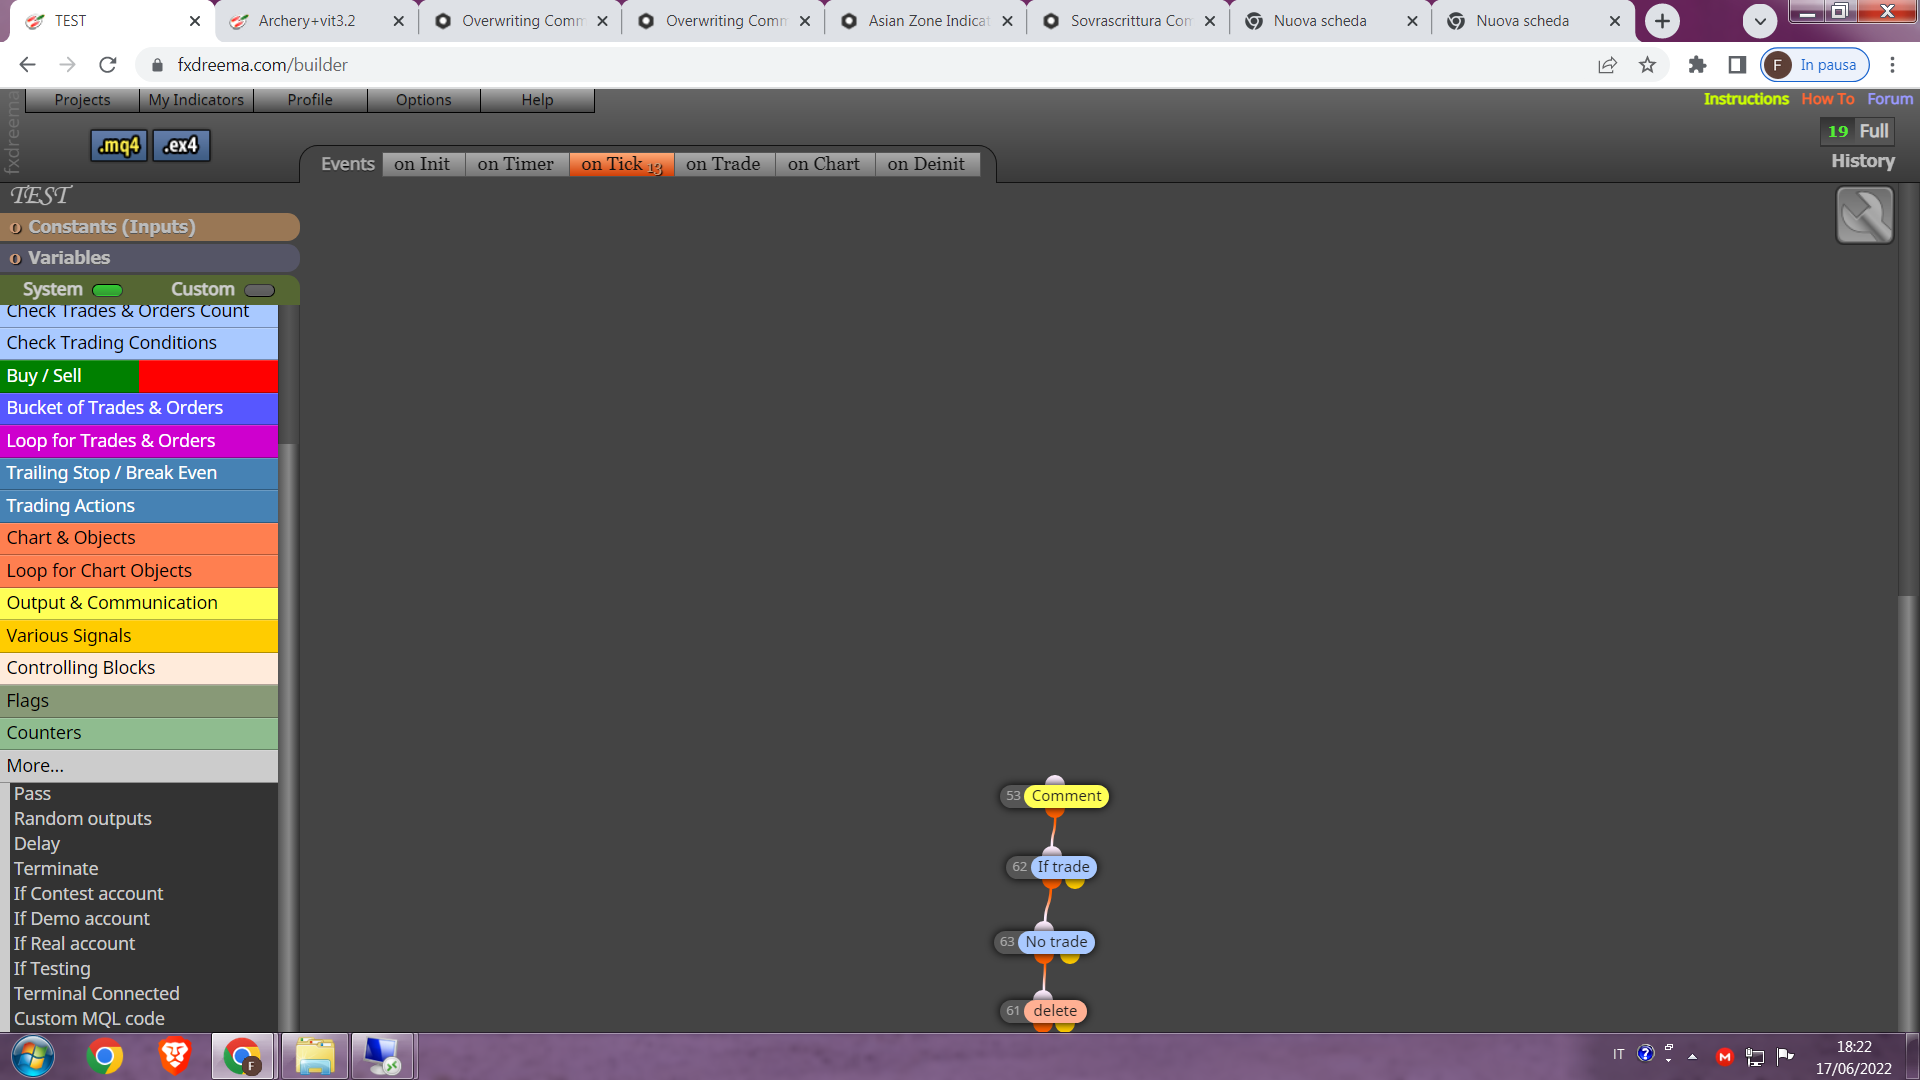Expand Output & Communication category
The image size is (1920, 1080).
click(139, 603)
